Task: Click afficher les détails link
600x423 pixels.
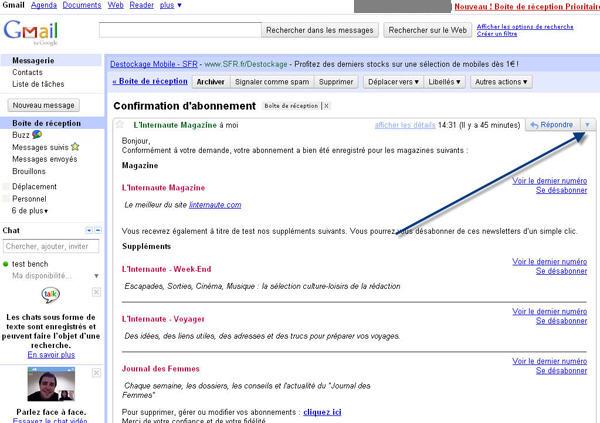Action: pos(405,125)
